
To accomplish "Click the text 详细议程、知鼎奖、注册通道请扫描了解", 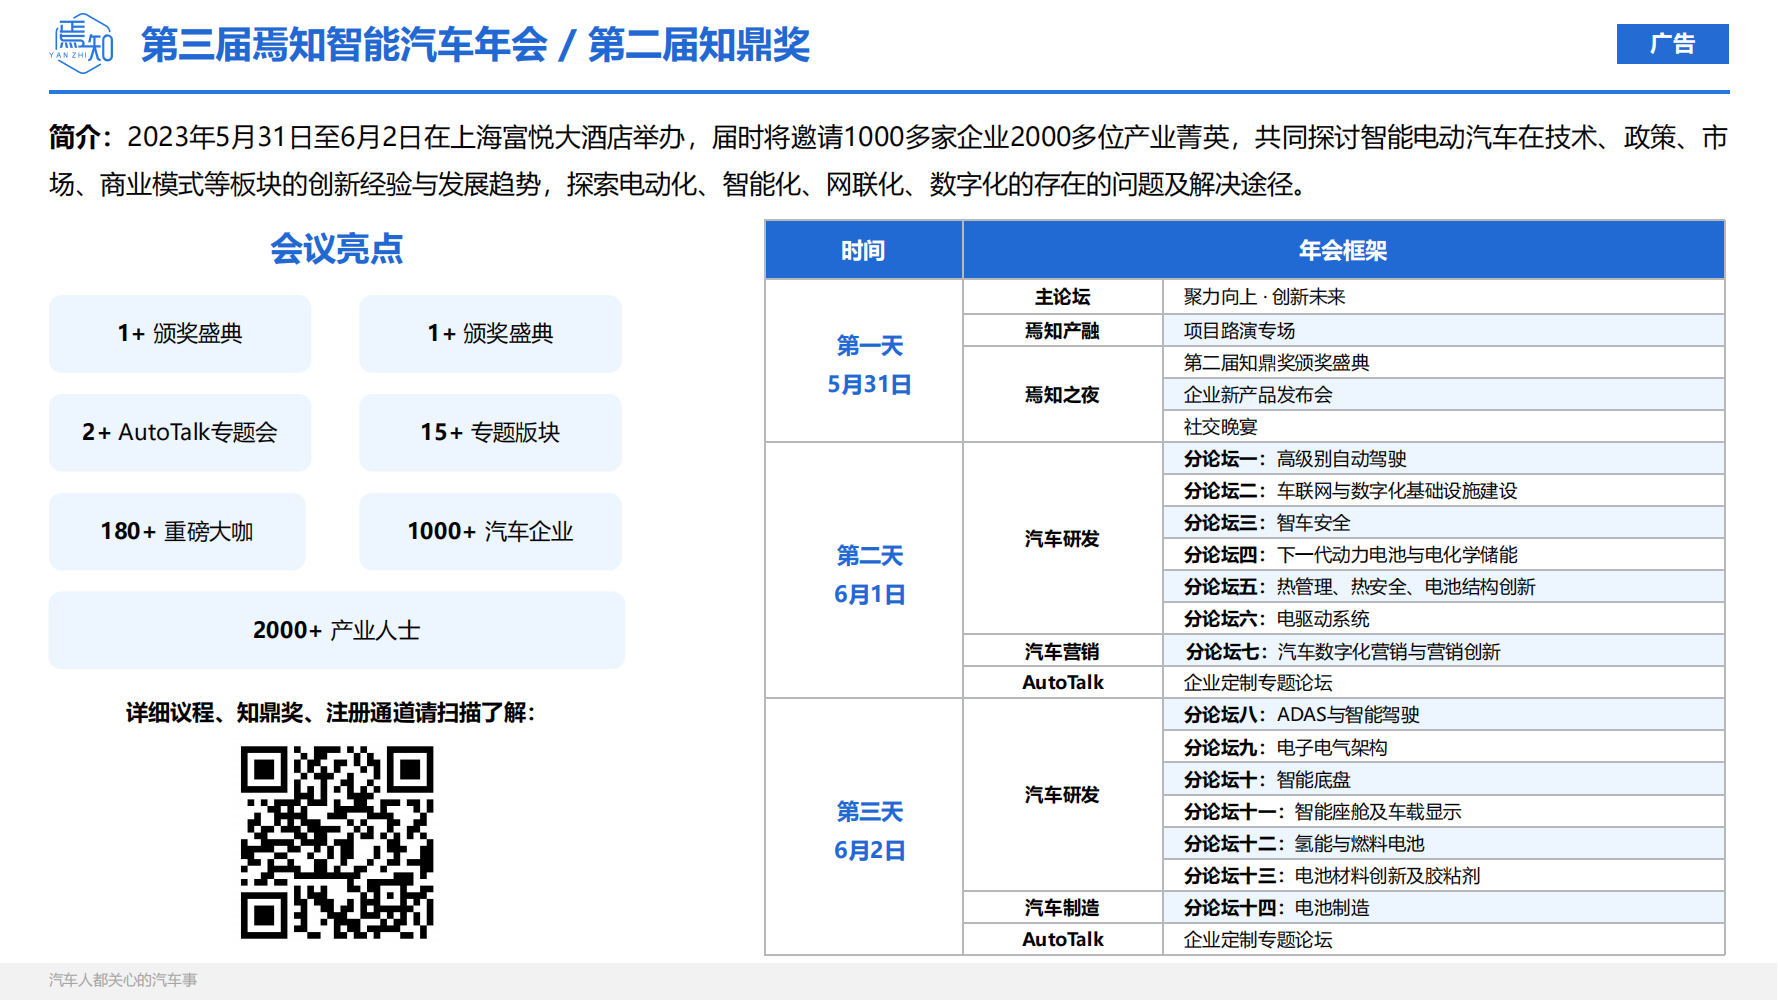I will click(331, 712).
